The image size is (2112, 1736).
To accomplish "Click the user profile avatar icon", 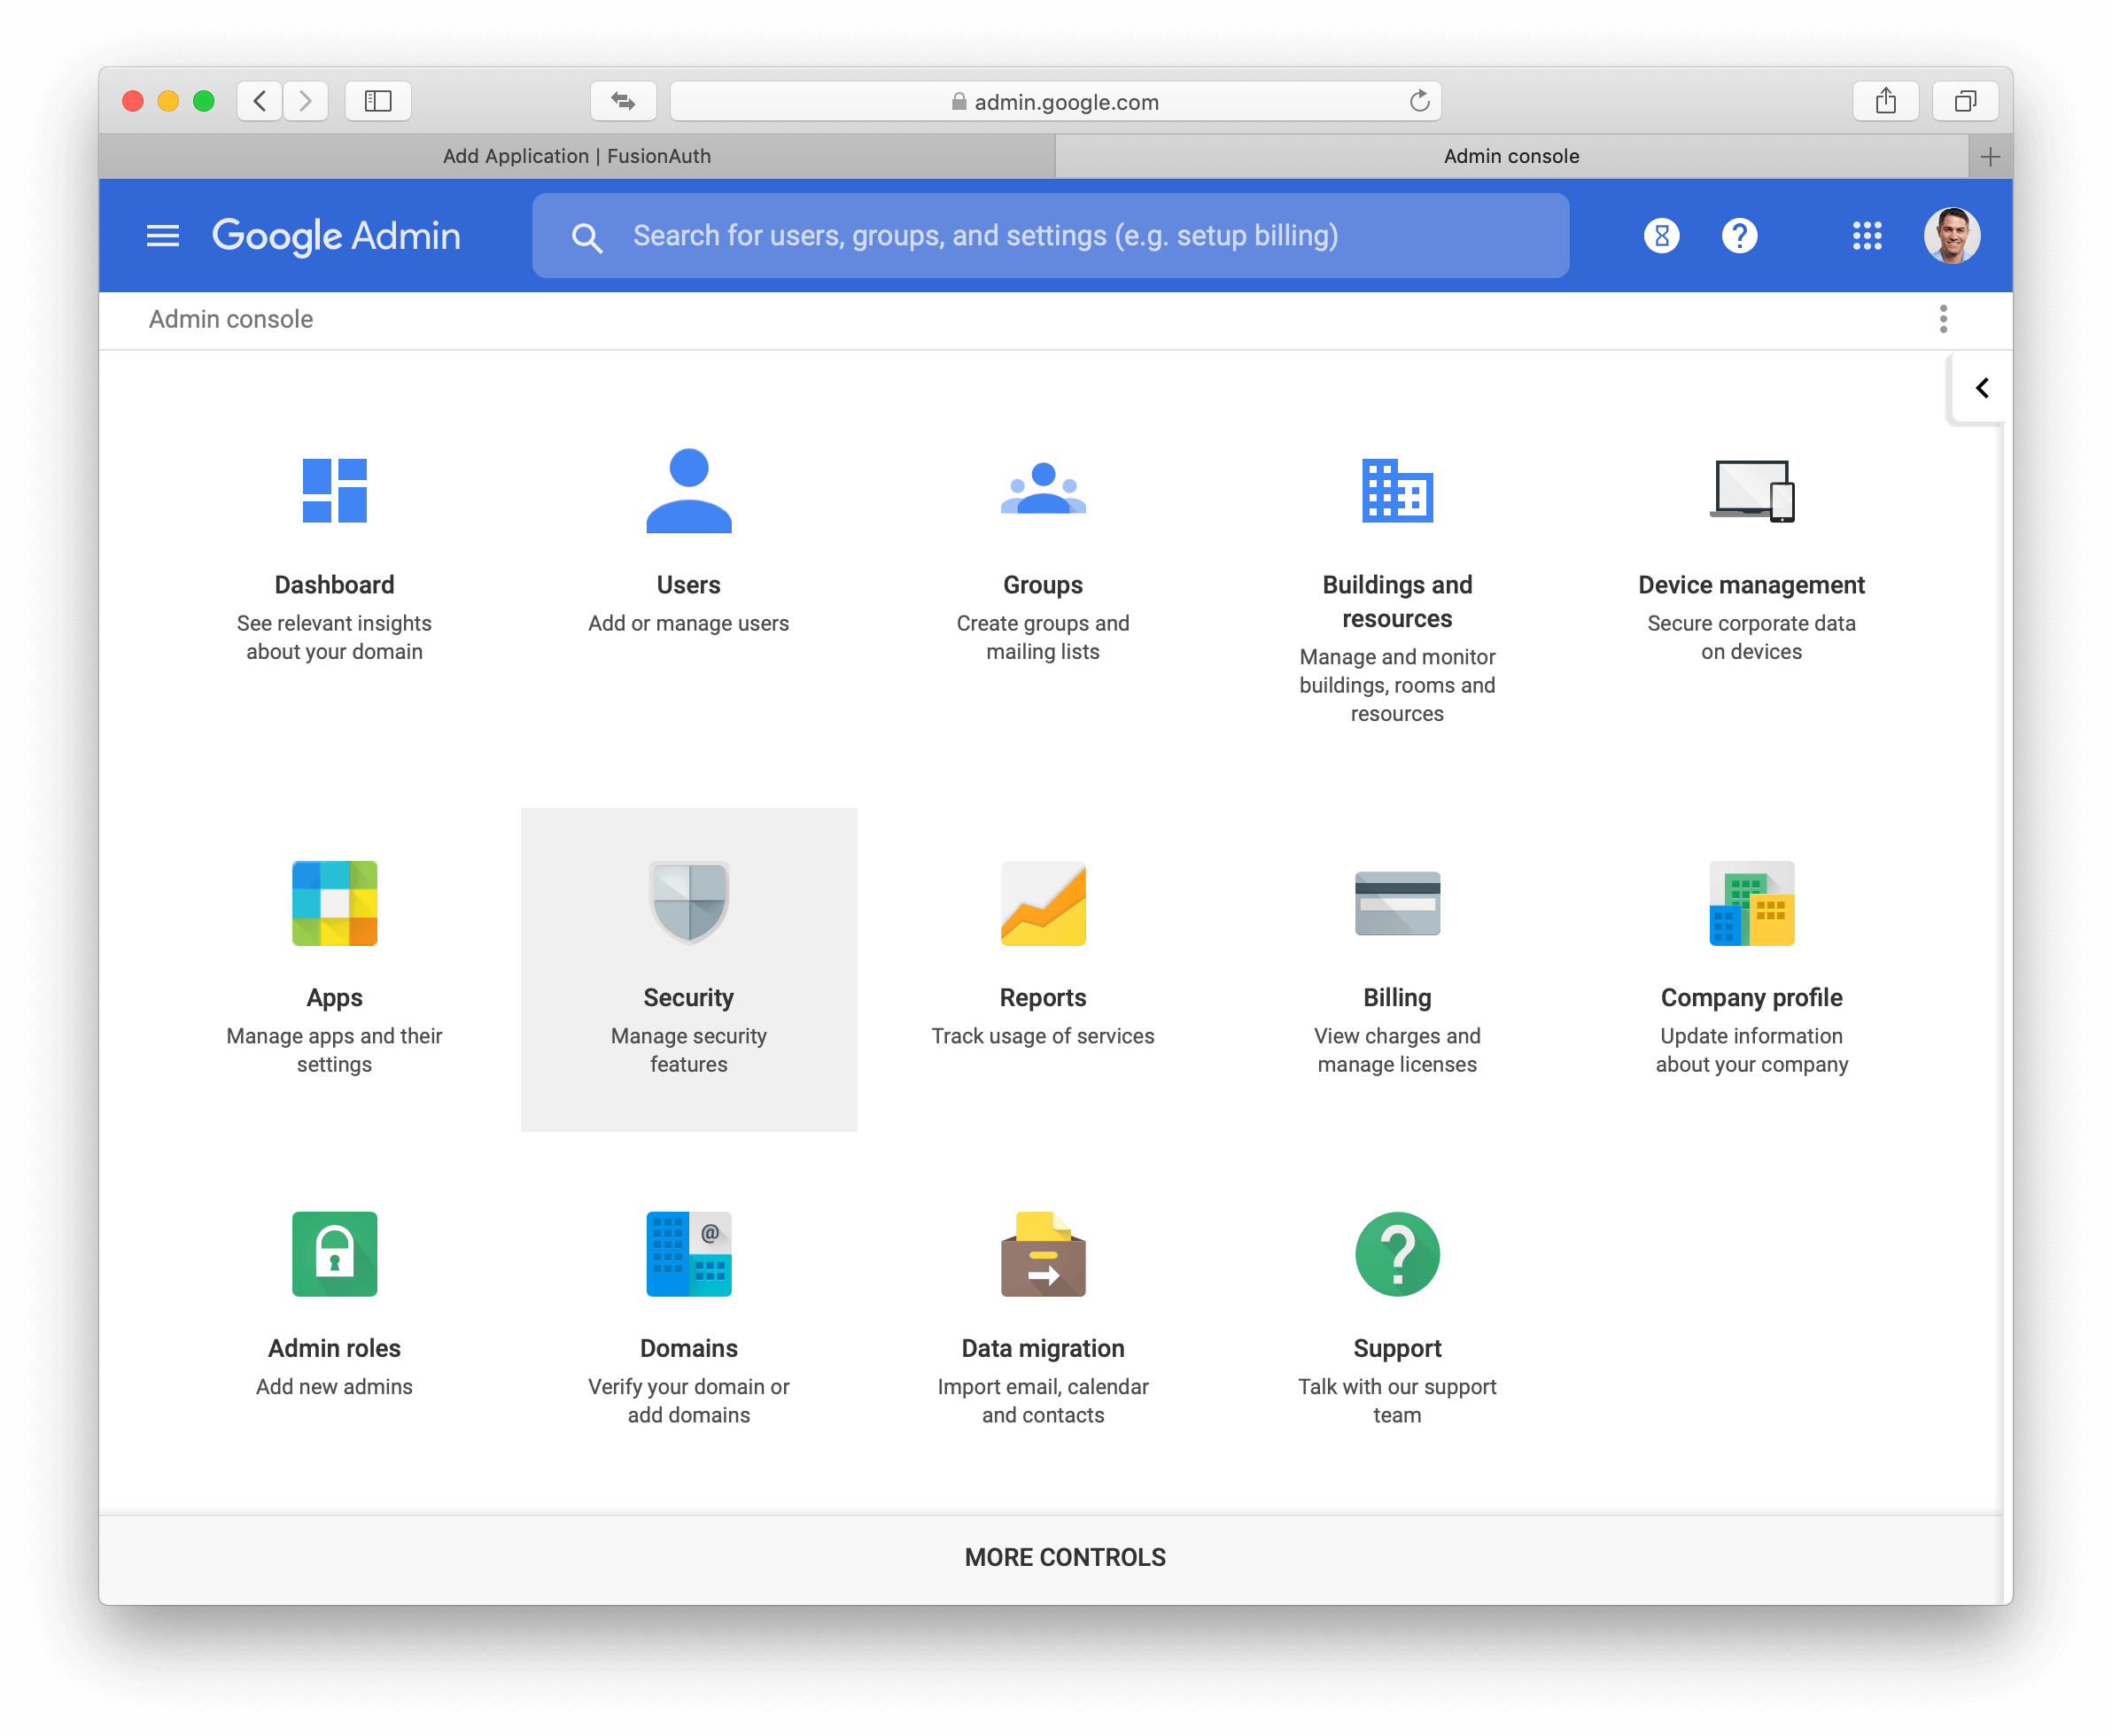I will 1953,236.
